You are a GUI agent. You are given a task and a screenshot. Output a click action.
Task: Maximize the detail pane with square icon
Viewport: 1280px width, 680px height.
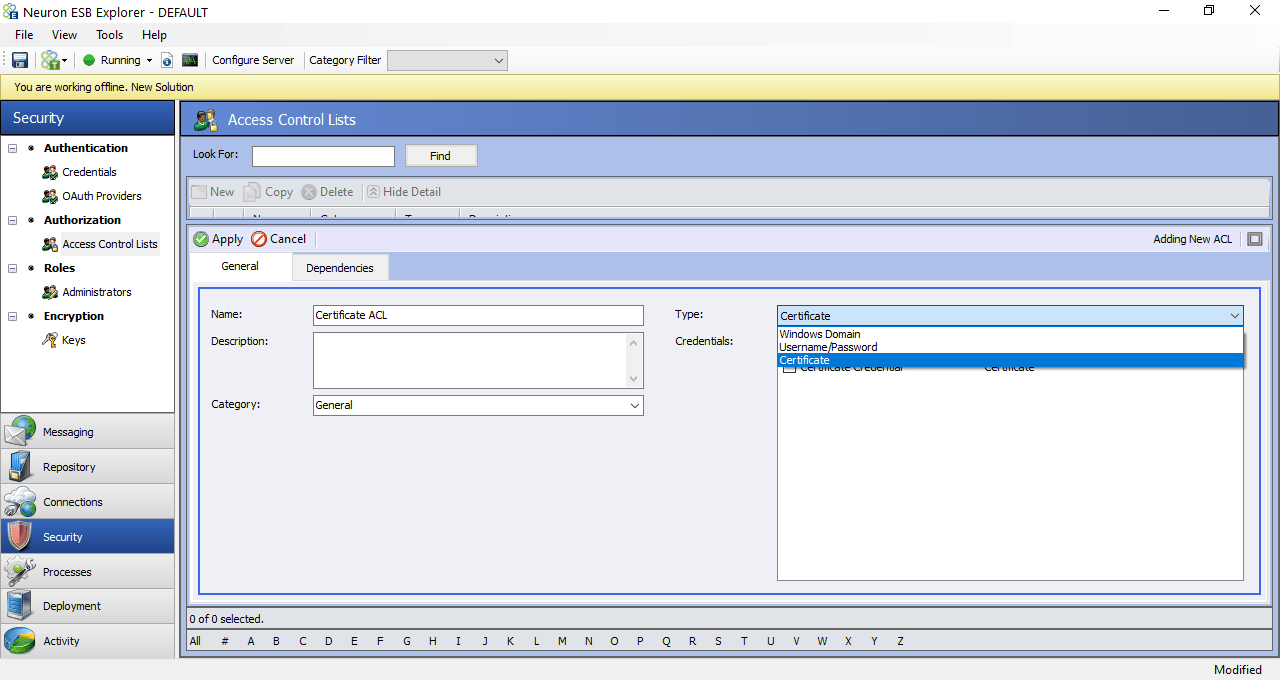pyautogui.click(x=1255, y=239)
